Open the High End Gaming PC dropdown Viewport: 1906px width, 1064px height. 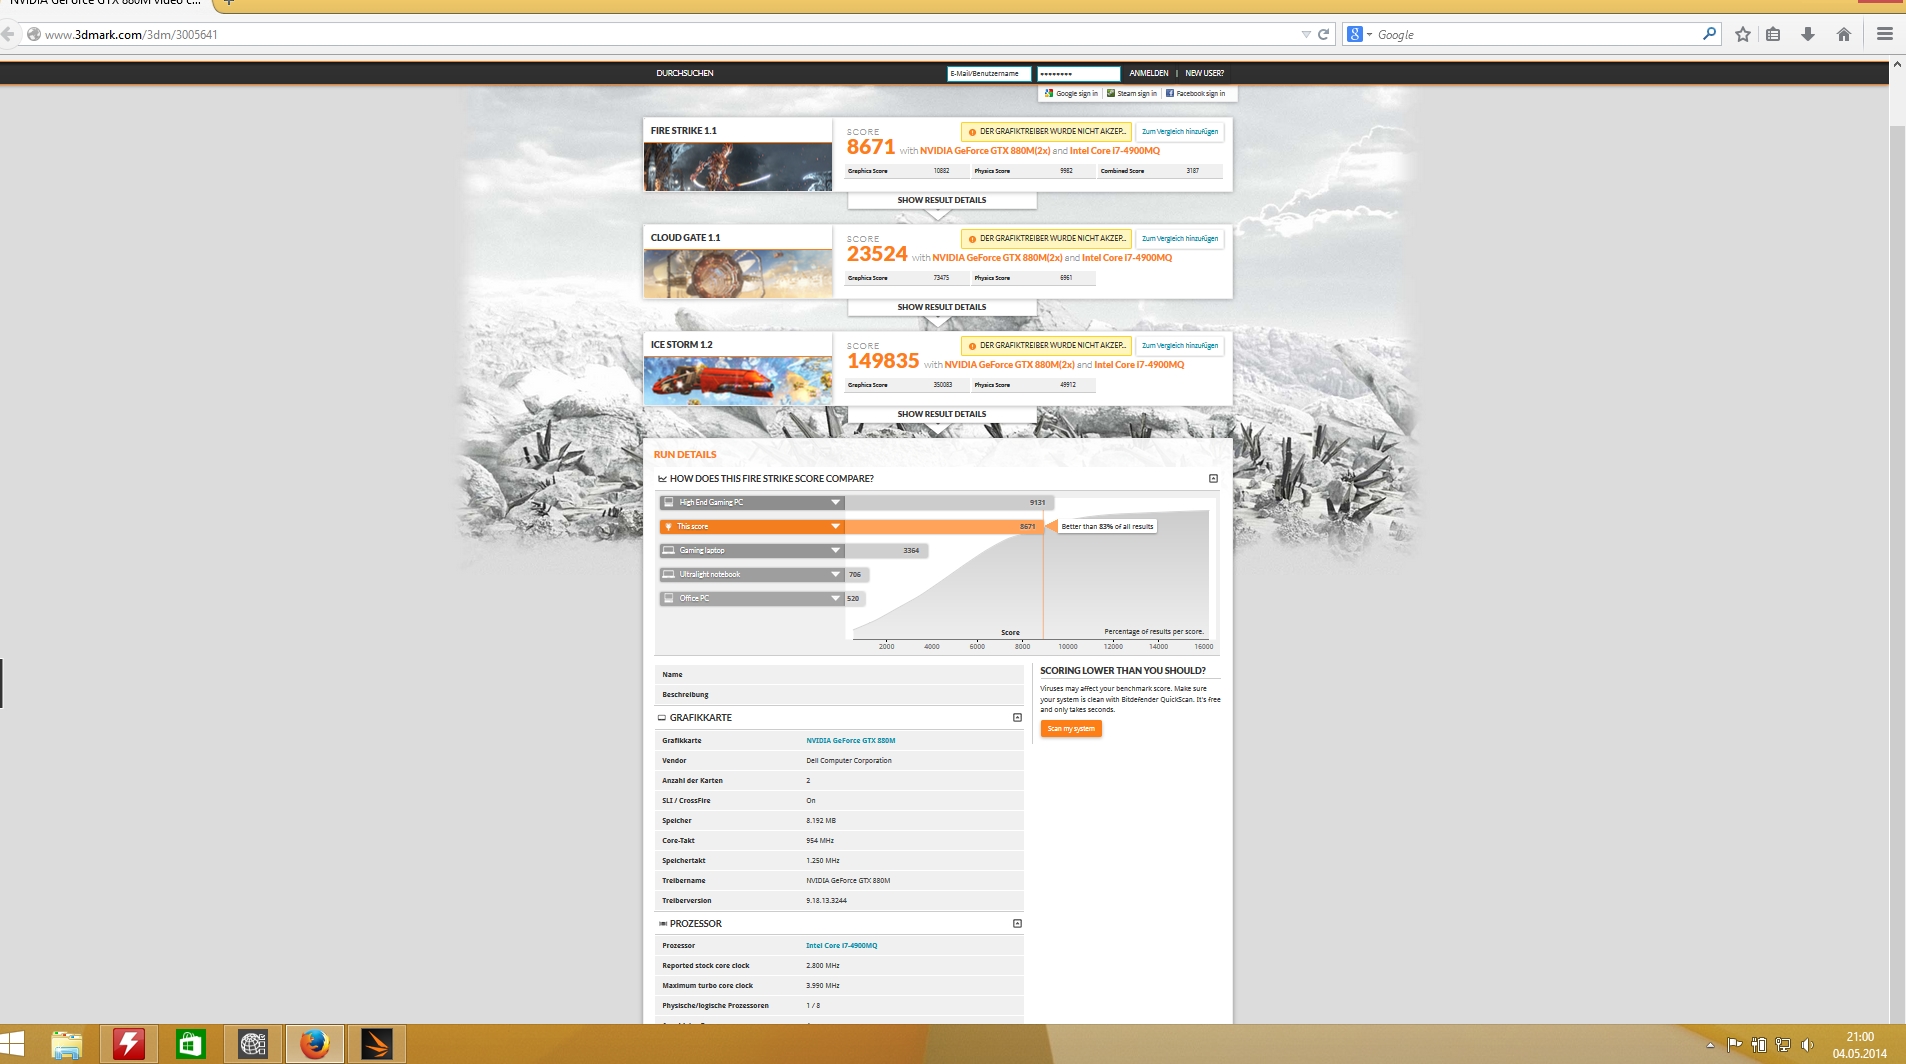tap(835, 503)
